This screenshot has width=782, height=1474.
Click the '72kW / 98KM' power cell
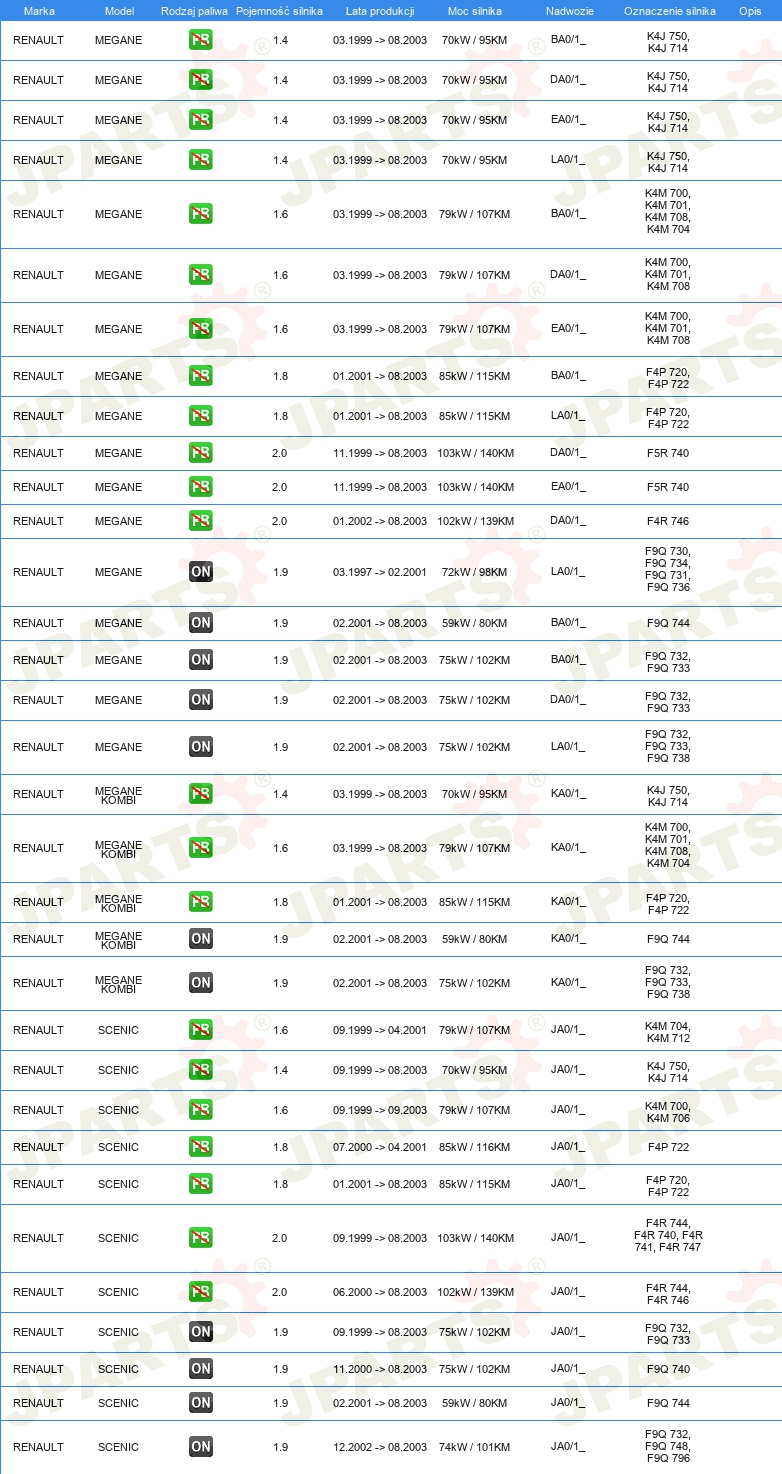pos(474,572)
